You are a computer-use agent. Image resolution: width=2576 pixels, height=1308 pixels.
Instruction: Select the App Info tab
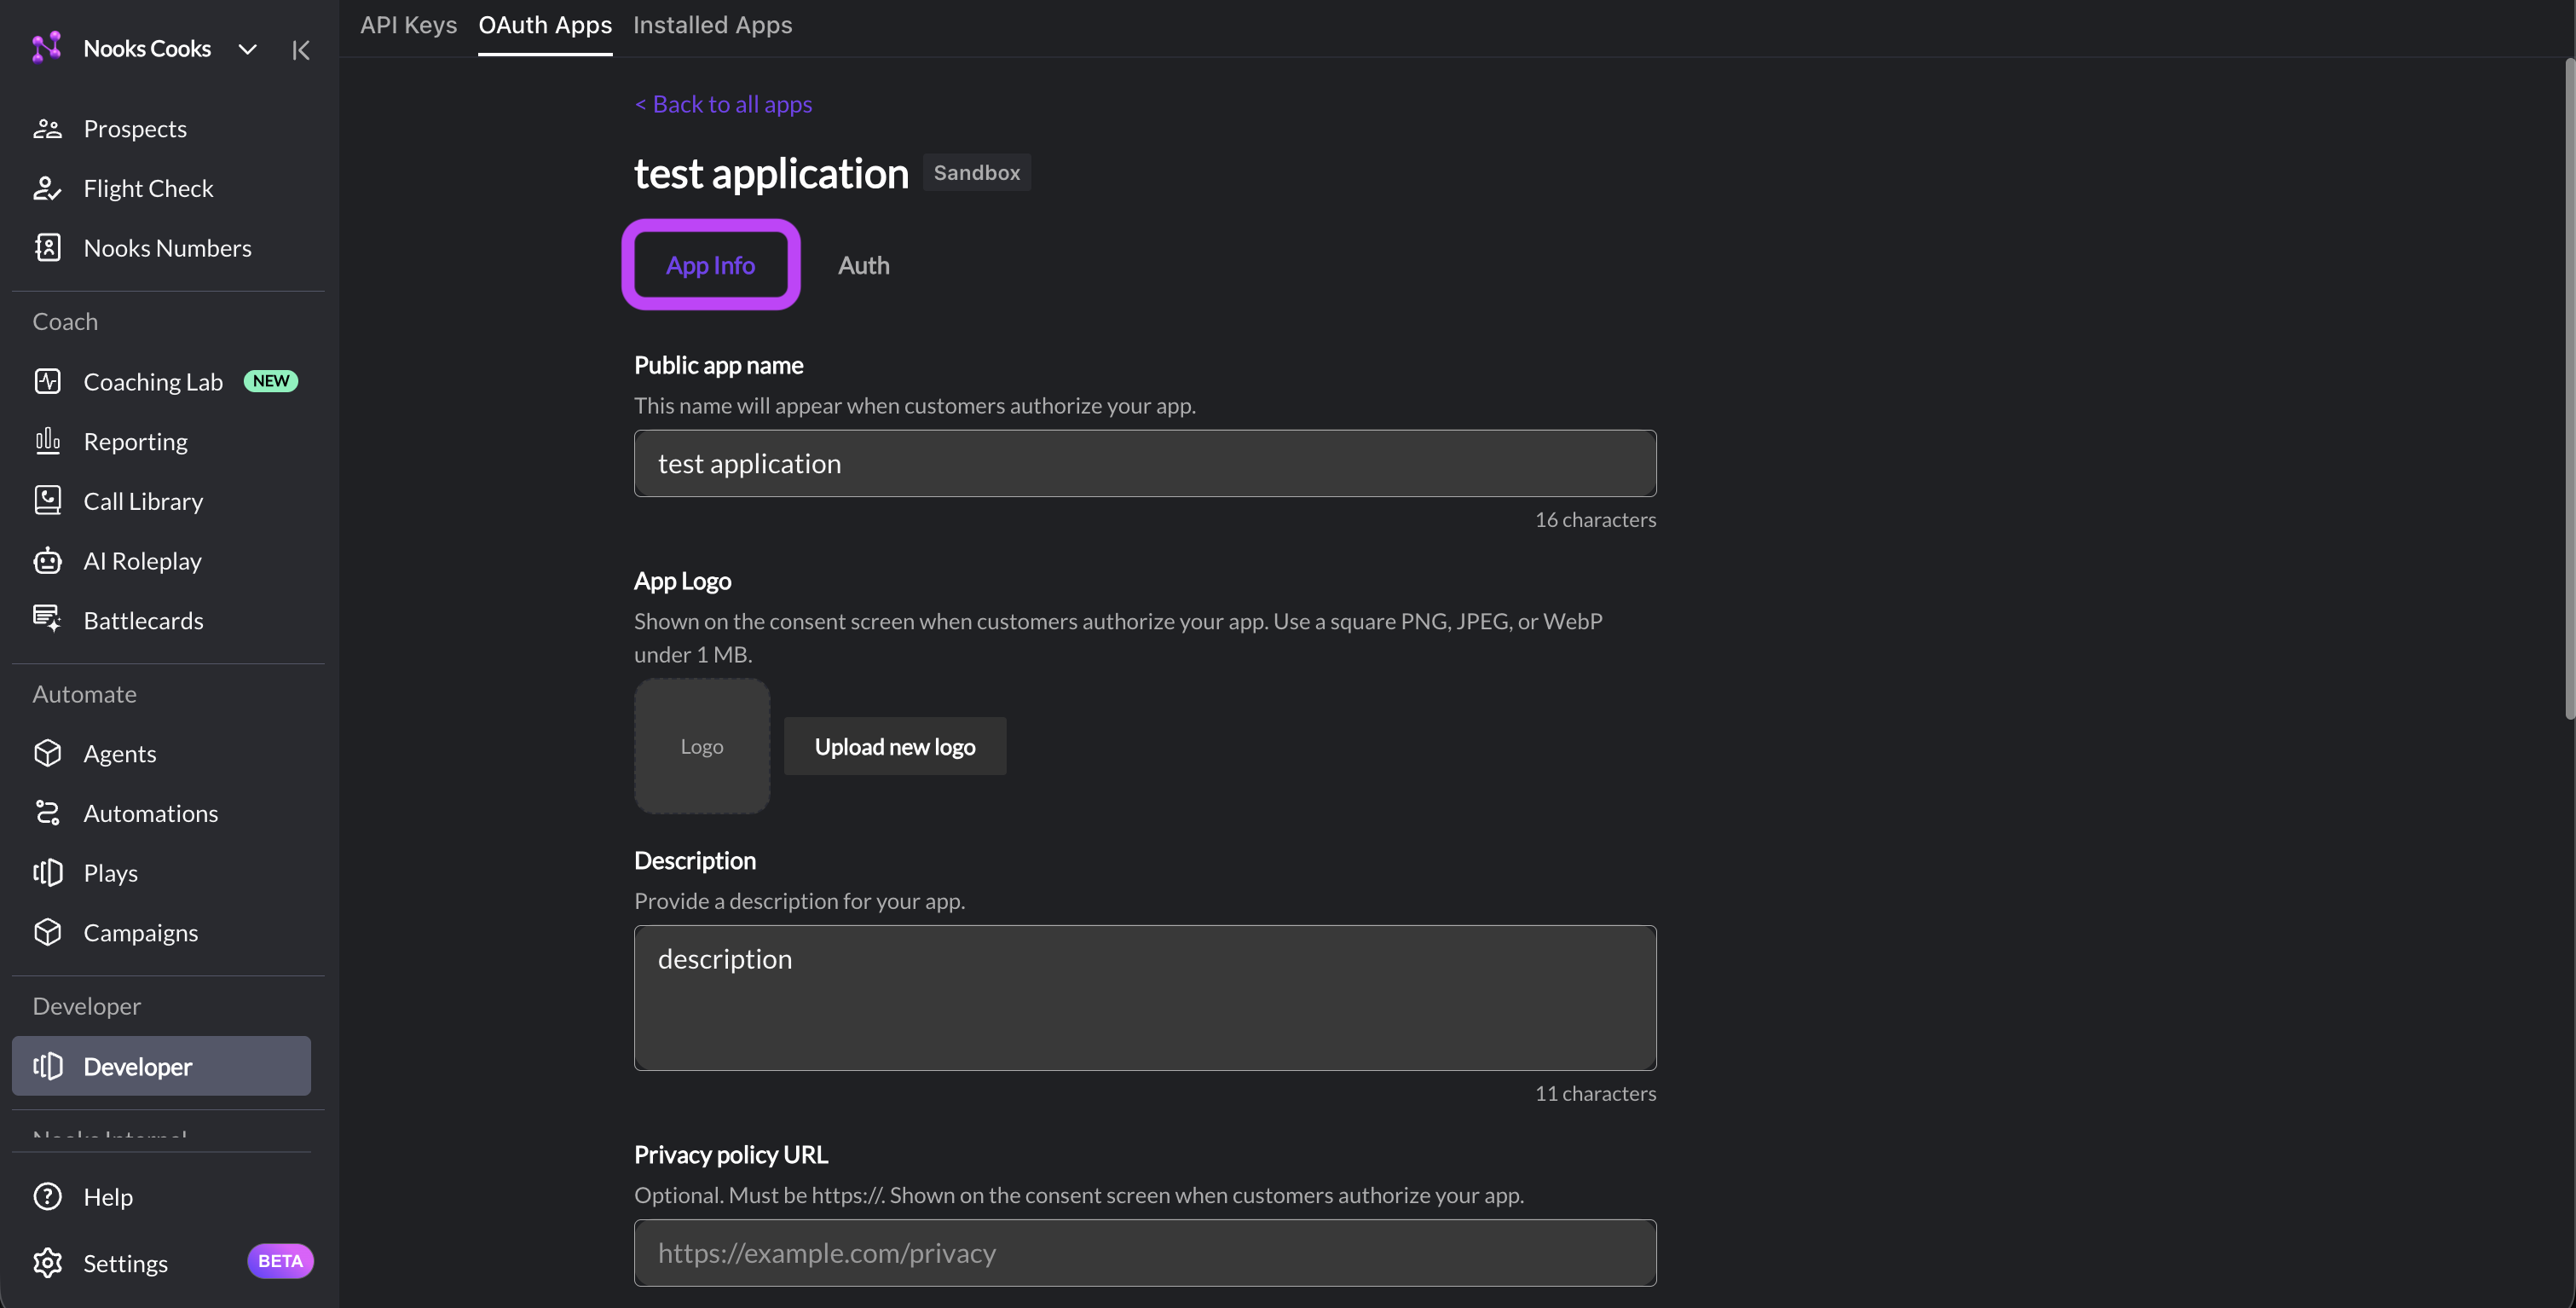tap(710, 265)
